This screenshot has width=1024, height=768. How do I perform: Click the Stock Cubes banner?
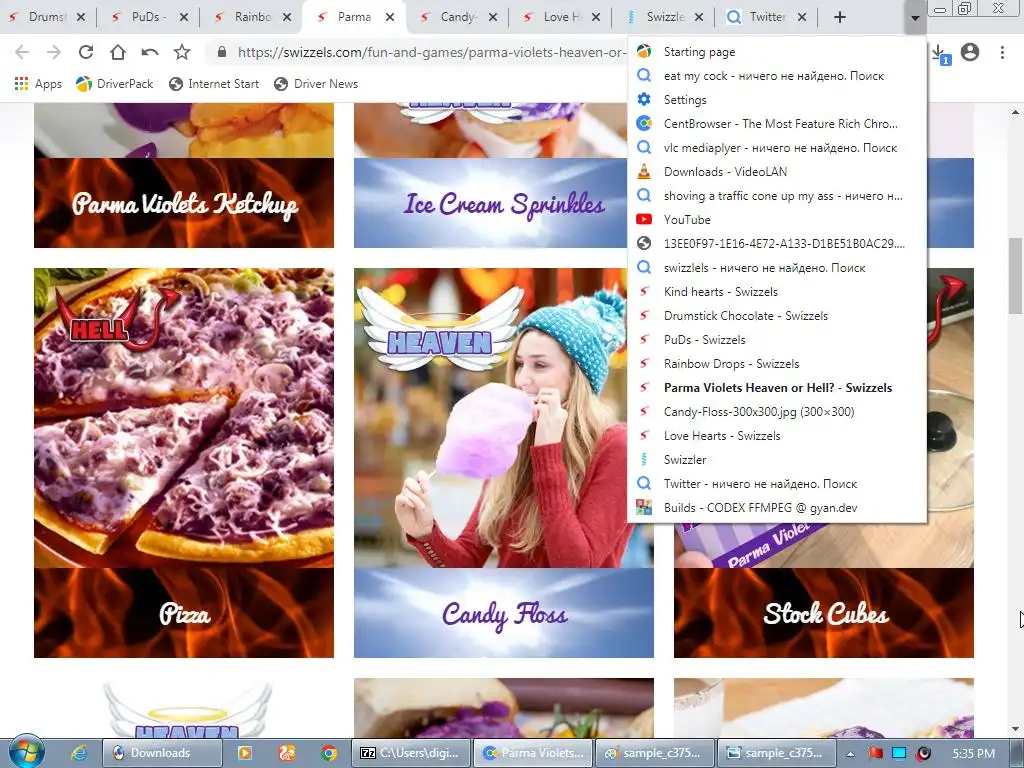824,613
